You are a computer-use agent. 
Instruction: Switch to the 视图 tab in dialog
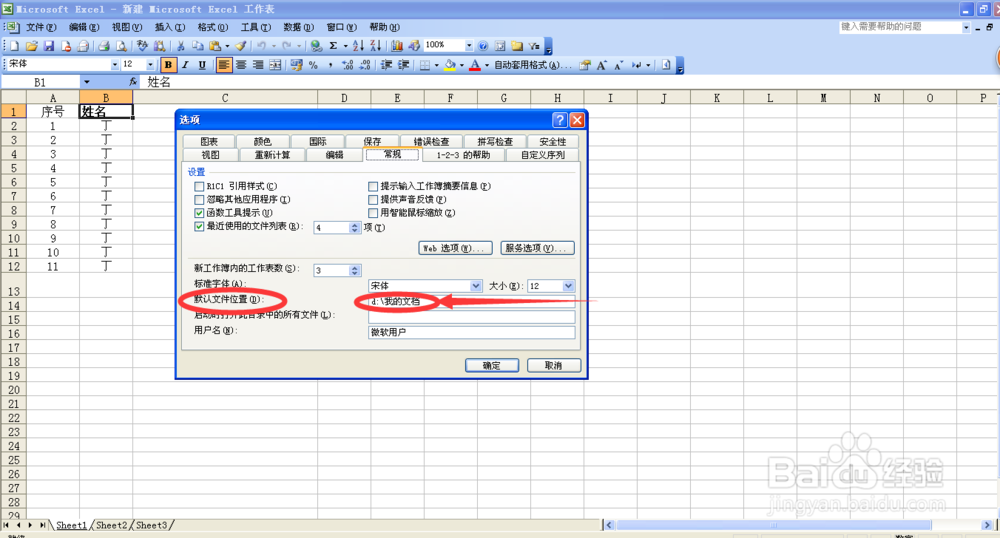click(210, 155)
